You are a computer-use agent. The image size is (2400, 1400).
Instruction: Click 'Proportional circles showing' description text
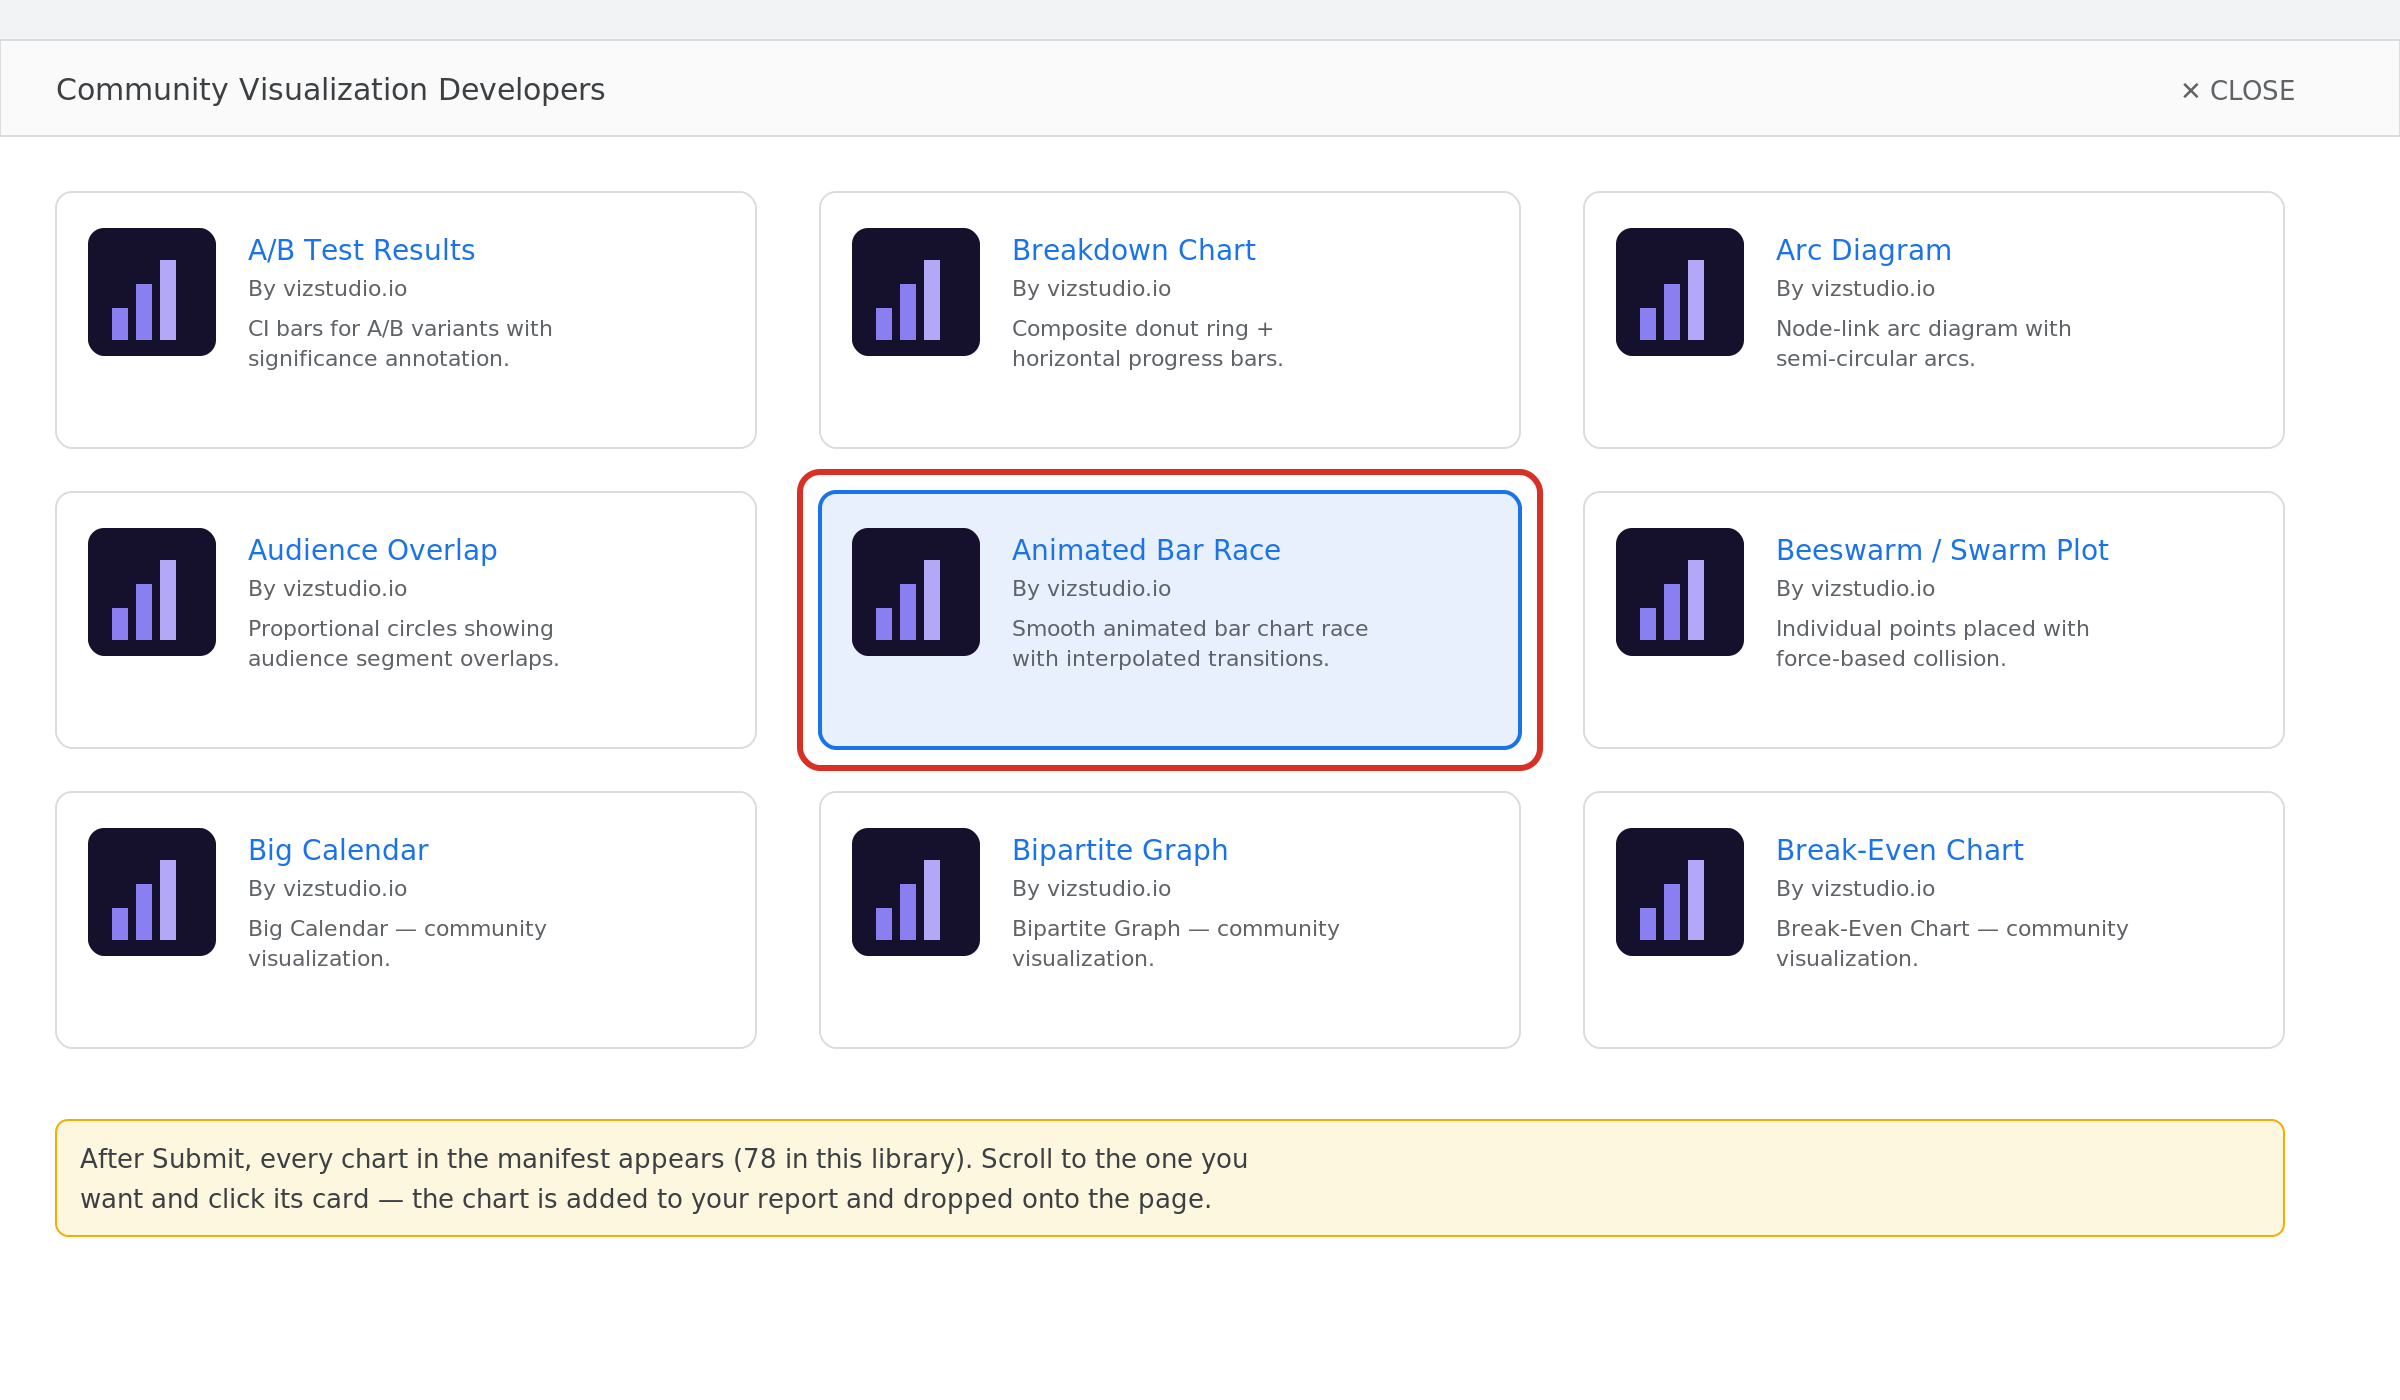click(403, 643)
